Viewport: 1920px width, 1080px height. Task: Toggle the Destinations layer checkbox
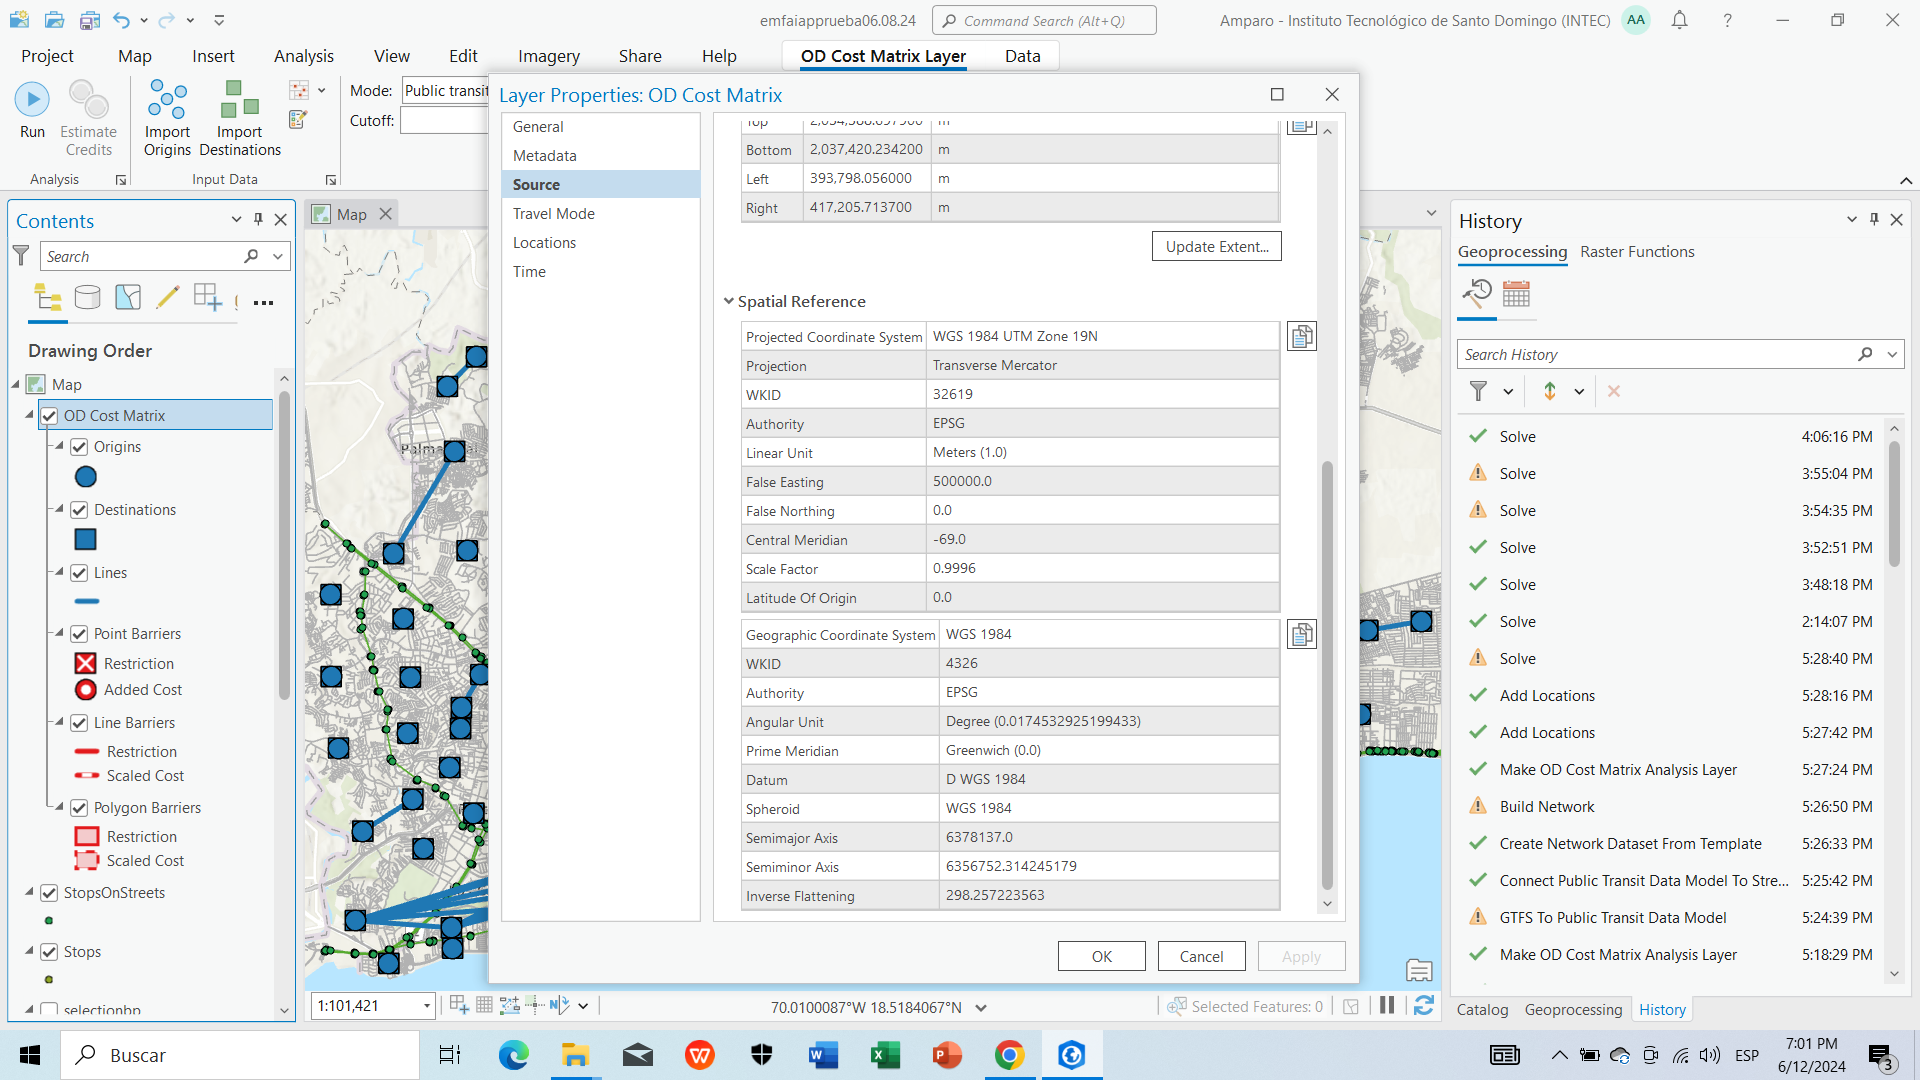(x=80, y=510)
